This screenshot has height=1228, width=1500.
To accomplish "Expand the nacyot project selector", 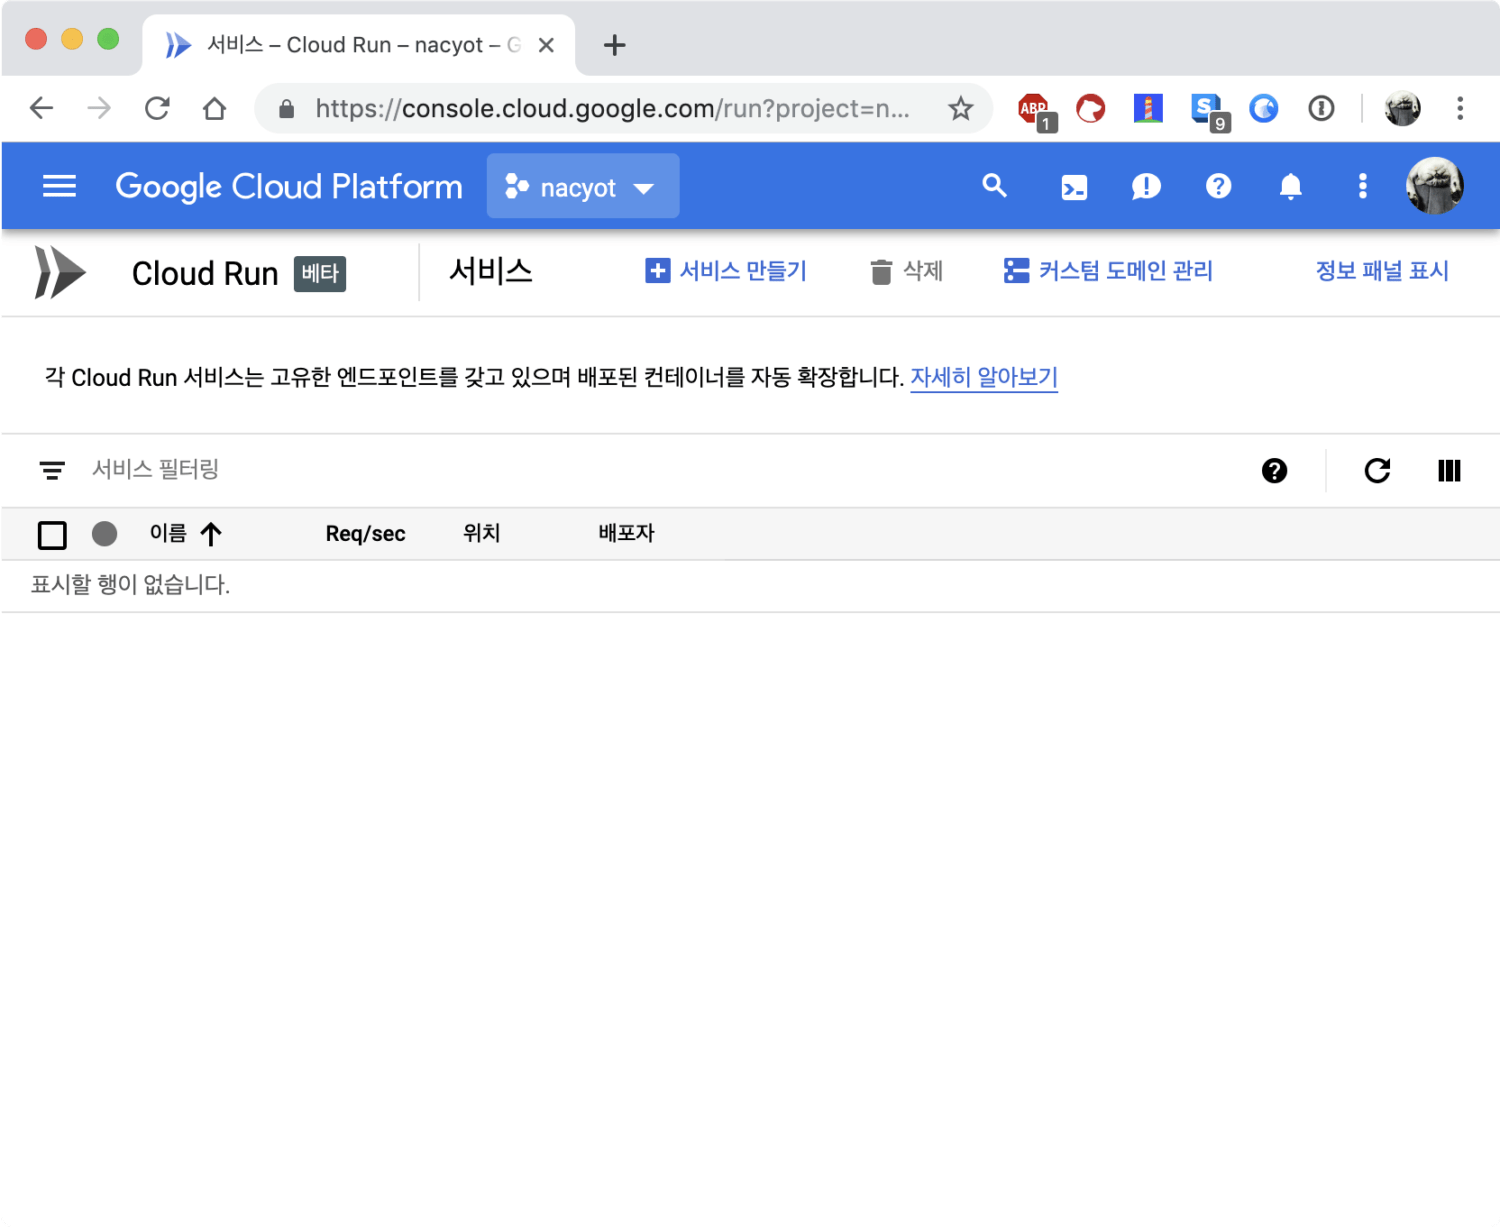I will [x=582, y=187].
